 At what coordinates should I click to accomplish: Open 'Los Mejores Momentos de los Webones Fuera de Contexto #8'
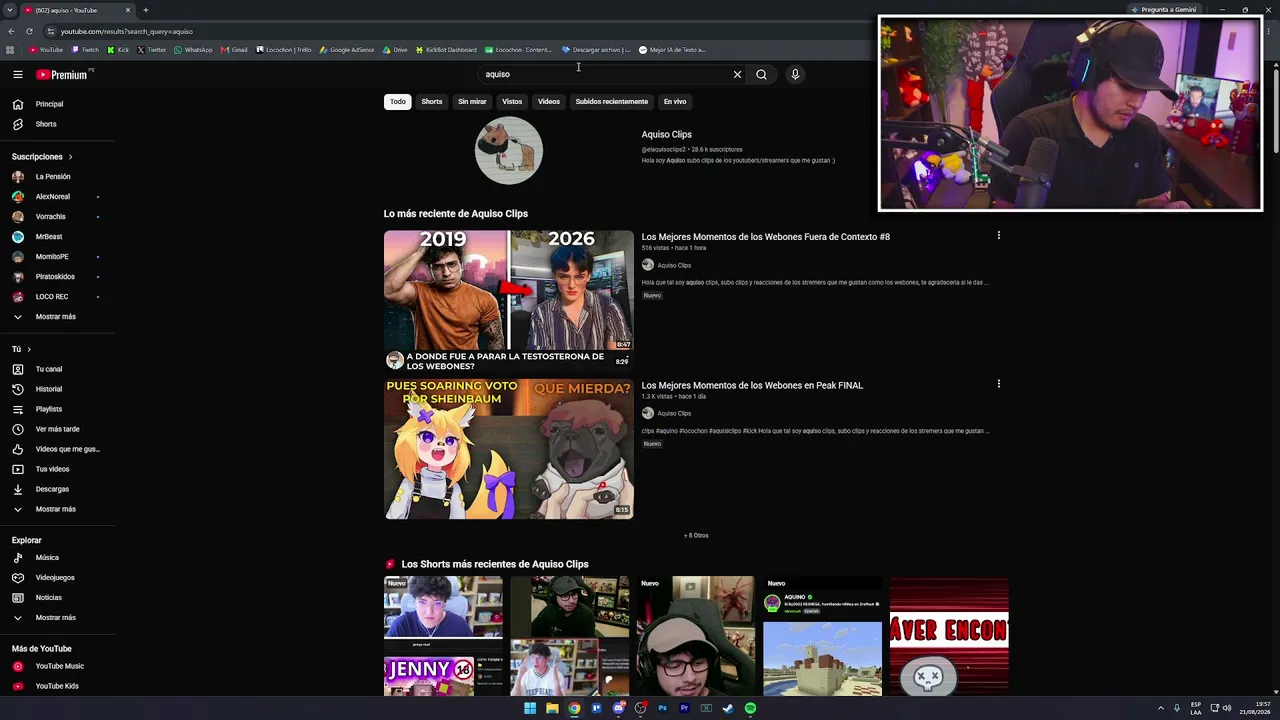[x=766, y=237]
